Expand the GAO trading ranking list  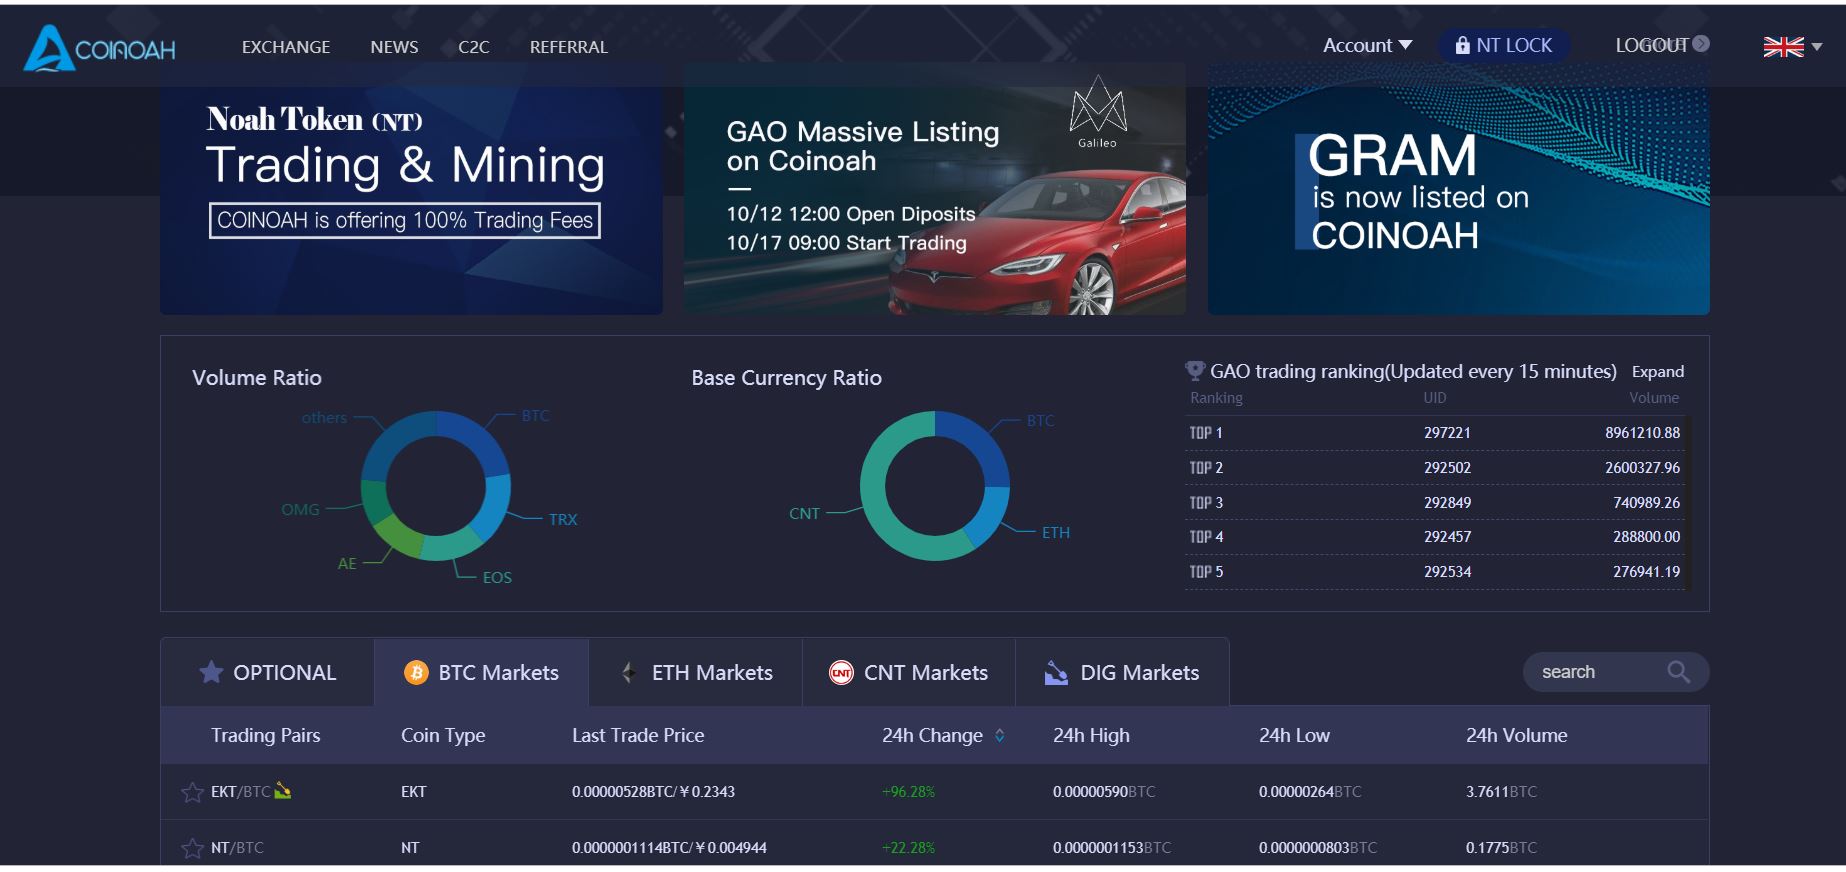(1658, 372)
